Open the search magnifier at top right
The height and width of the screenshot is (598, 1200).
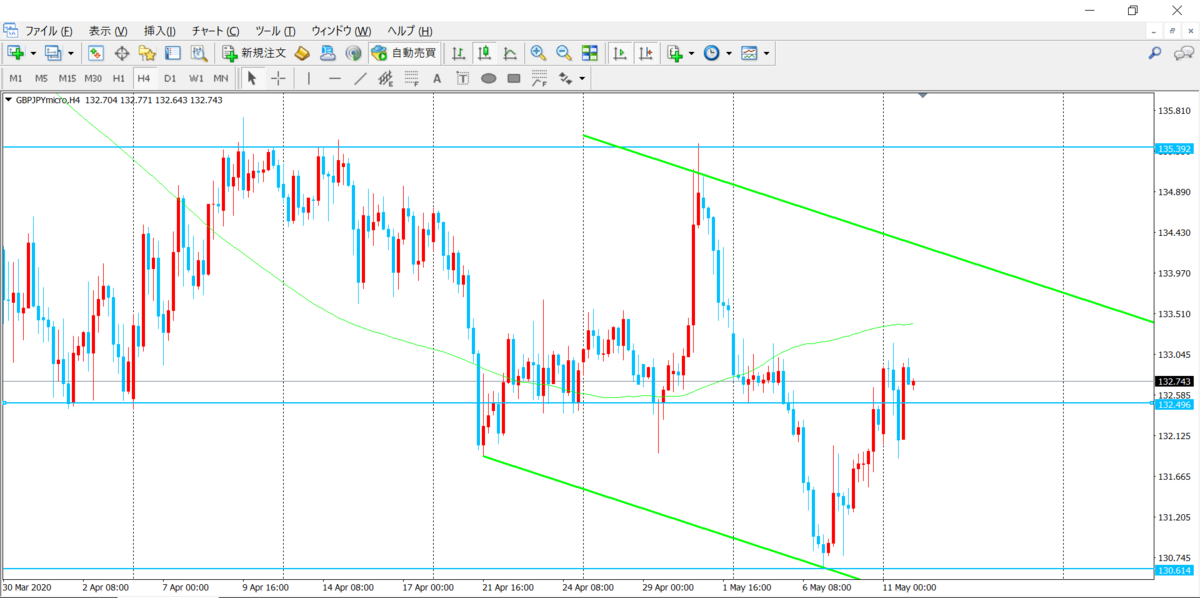(1154, 53)
